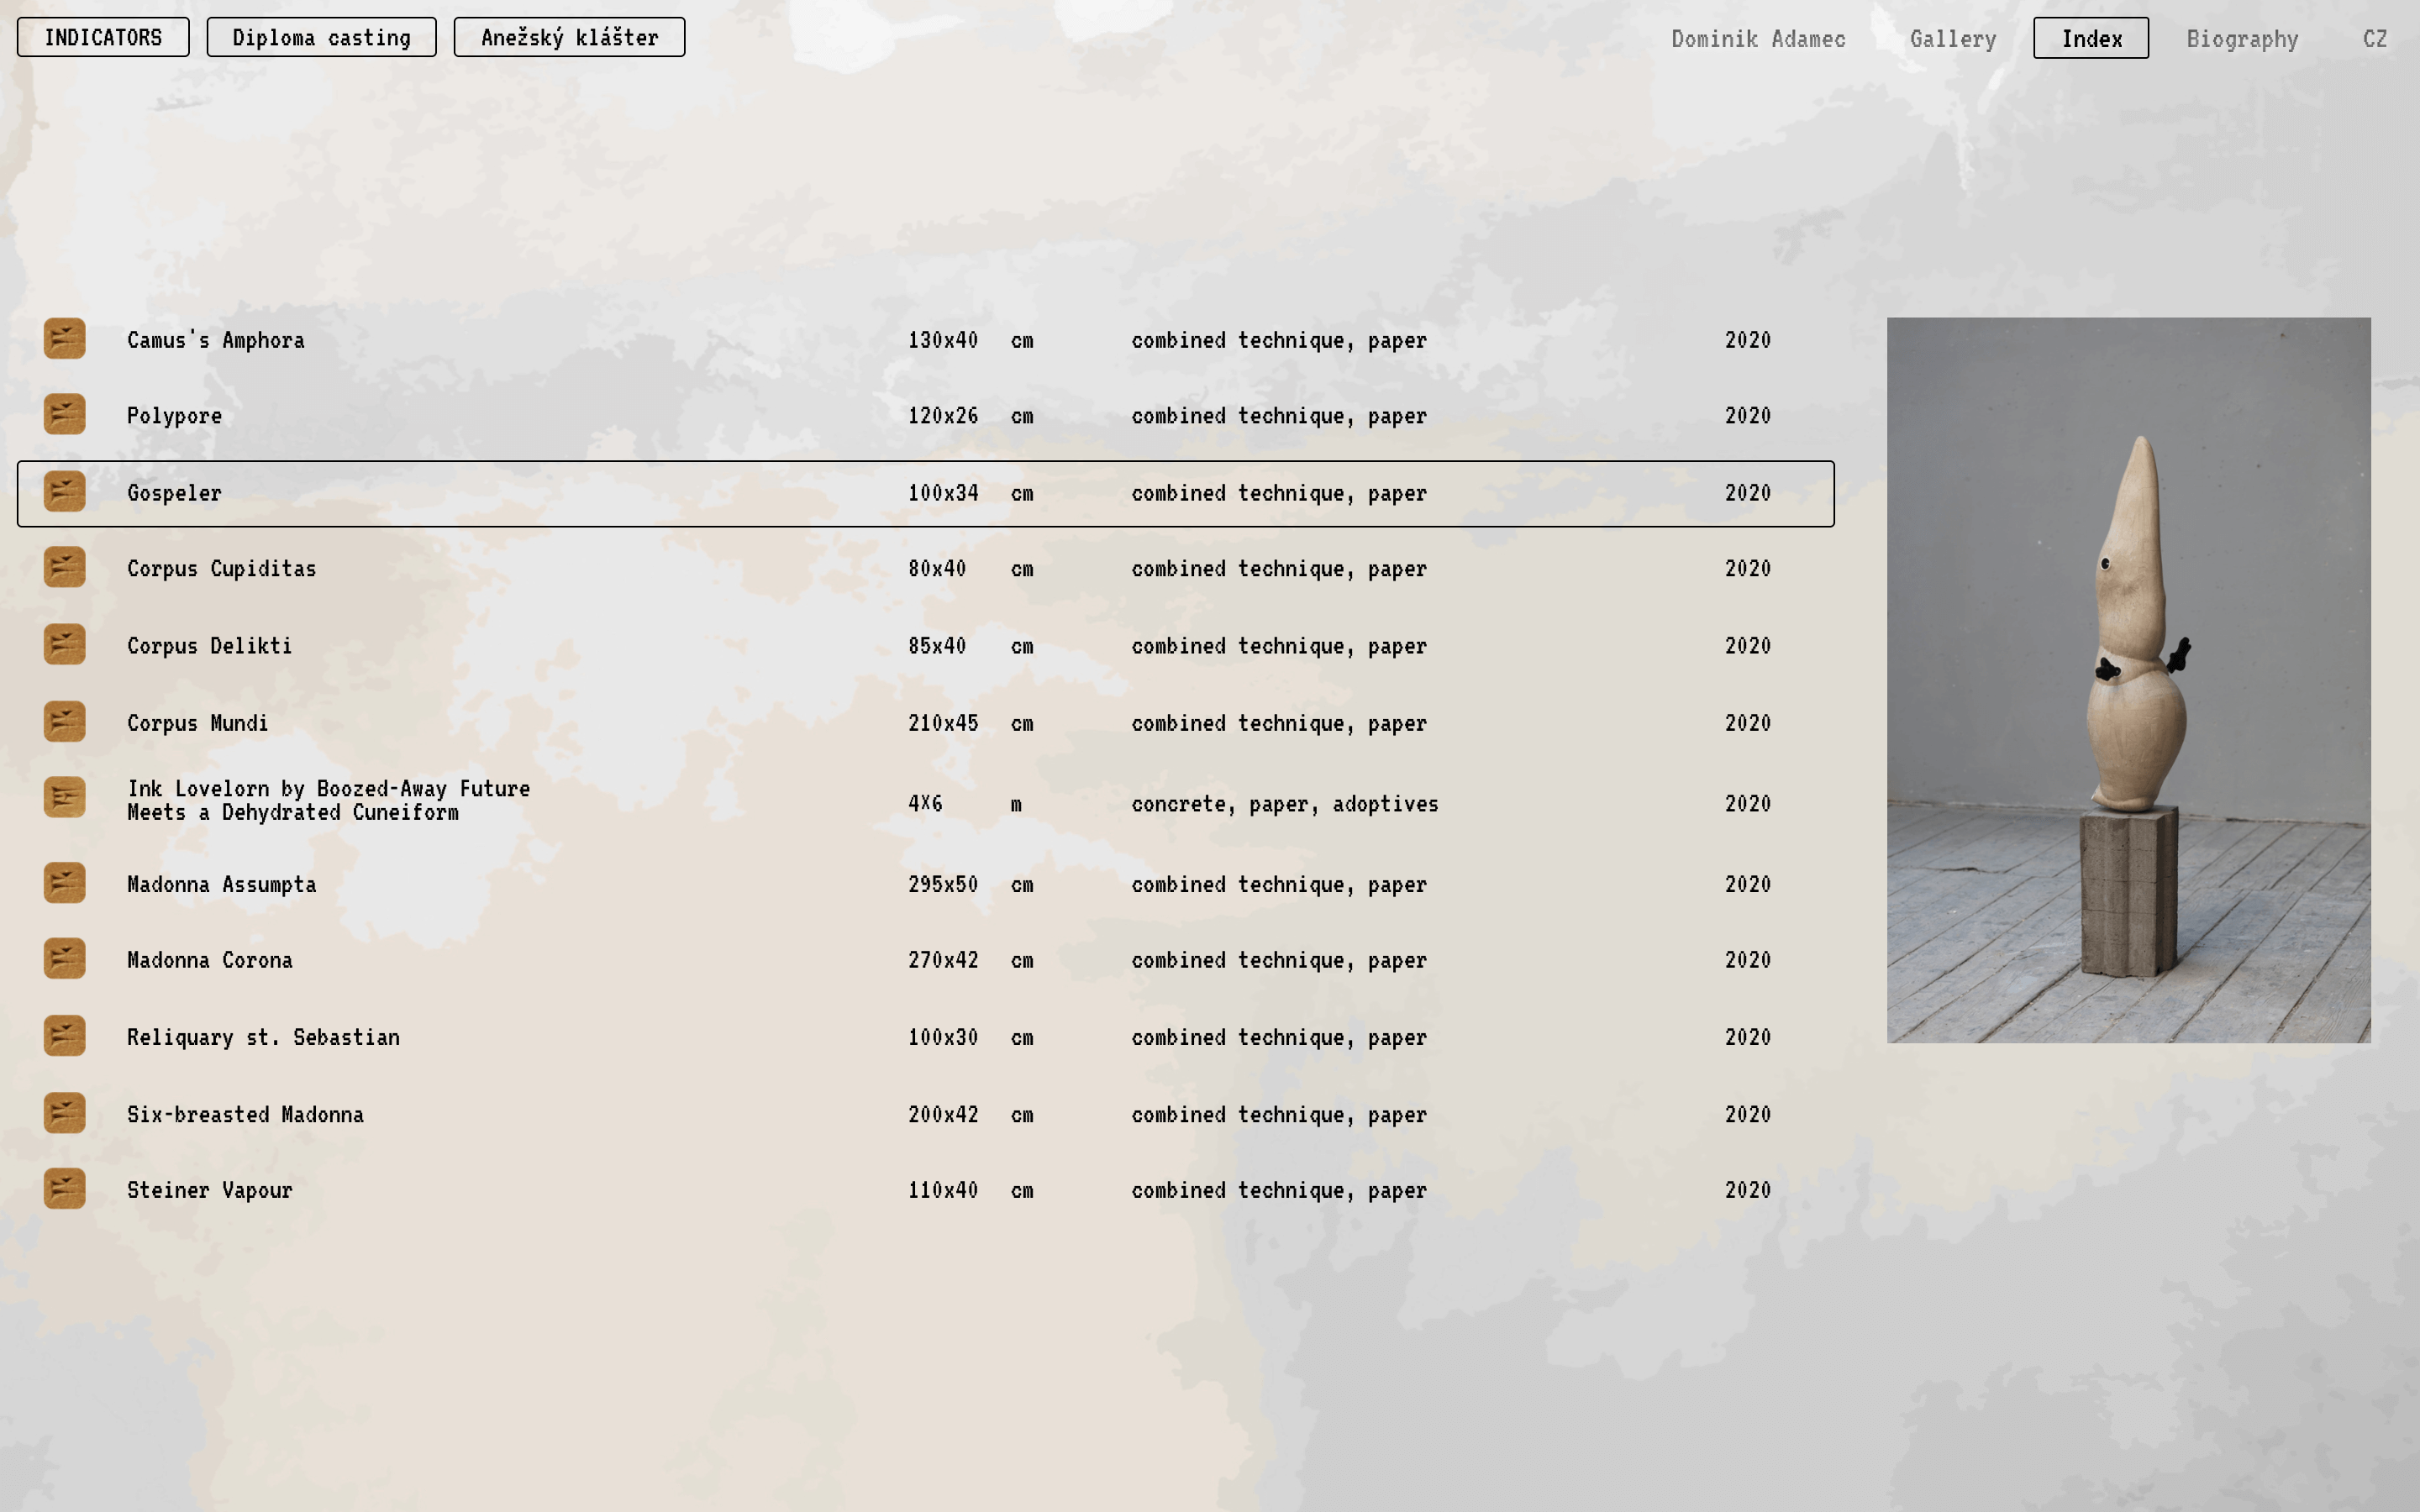Click the Gospeler title text
Image resolution: width=2420 pixels, height=1512 pixels.
pos(175,493)
